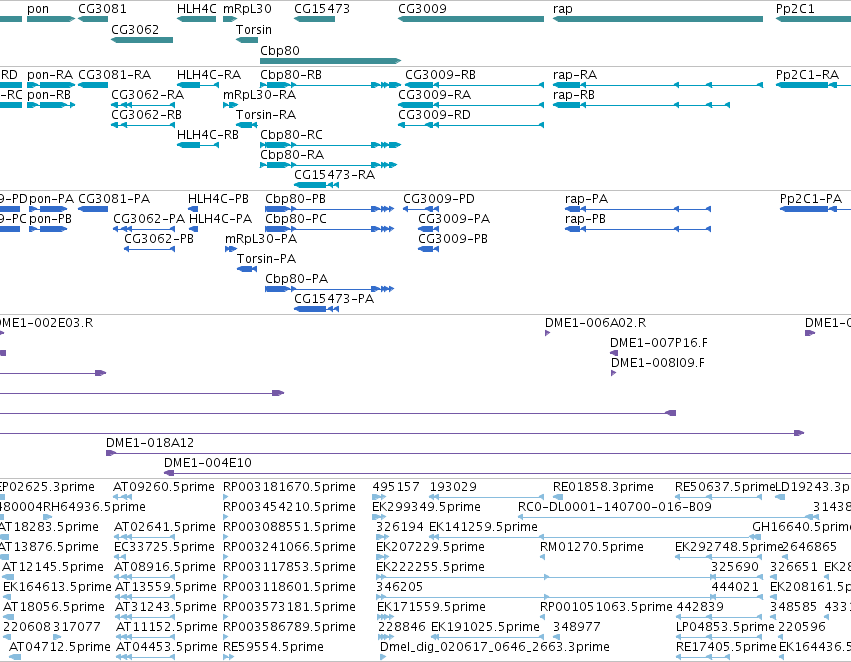Click the DME1-004E10 BAC label
The image size is (851, 662).
click(x=208, y=462)
